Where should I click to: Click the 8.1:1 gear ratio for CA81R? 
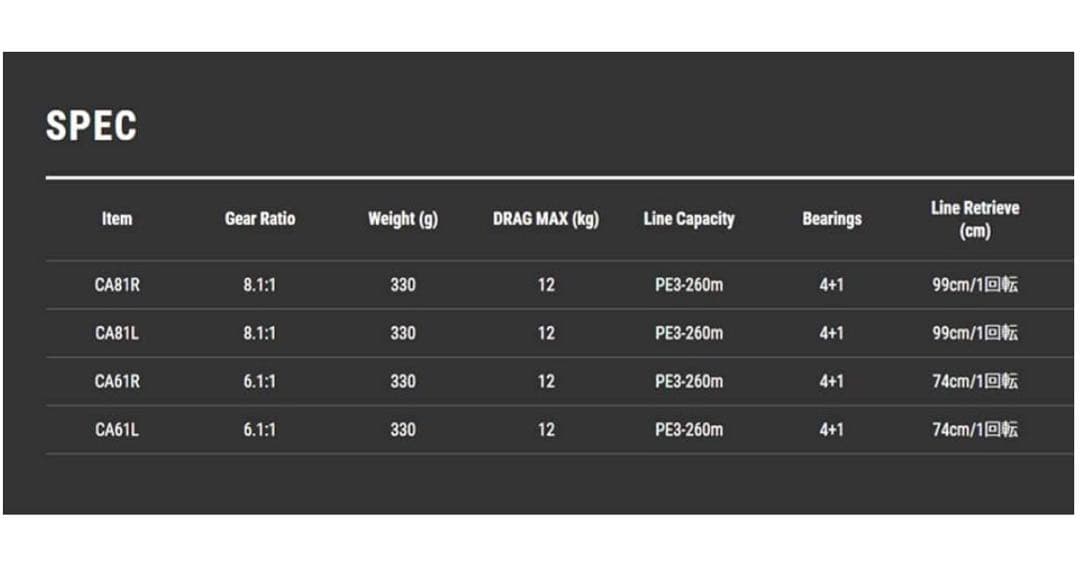(260, 285)
